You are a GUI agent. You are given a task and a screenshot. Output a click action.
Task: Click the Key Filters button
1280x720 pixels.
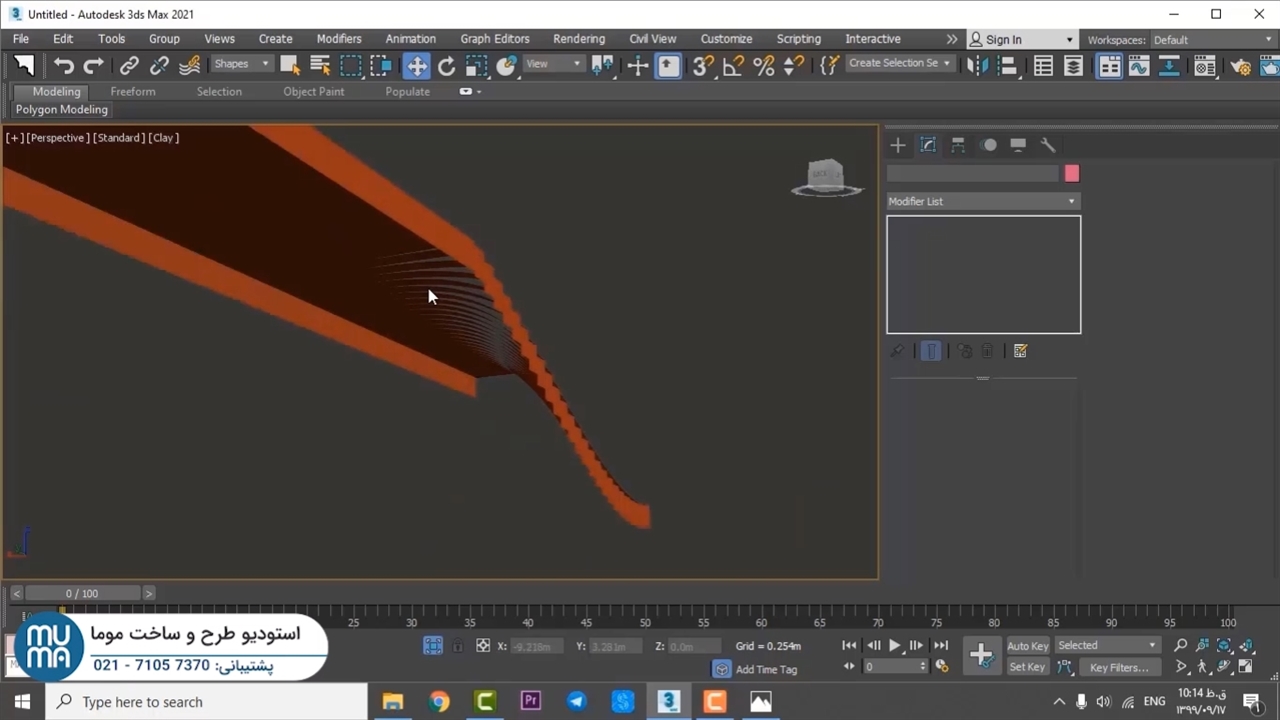[x=1119, y=667]
